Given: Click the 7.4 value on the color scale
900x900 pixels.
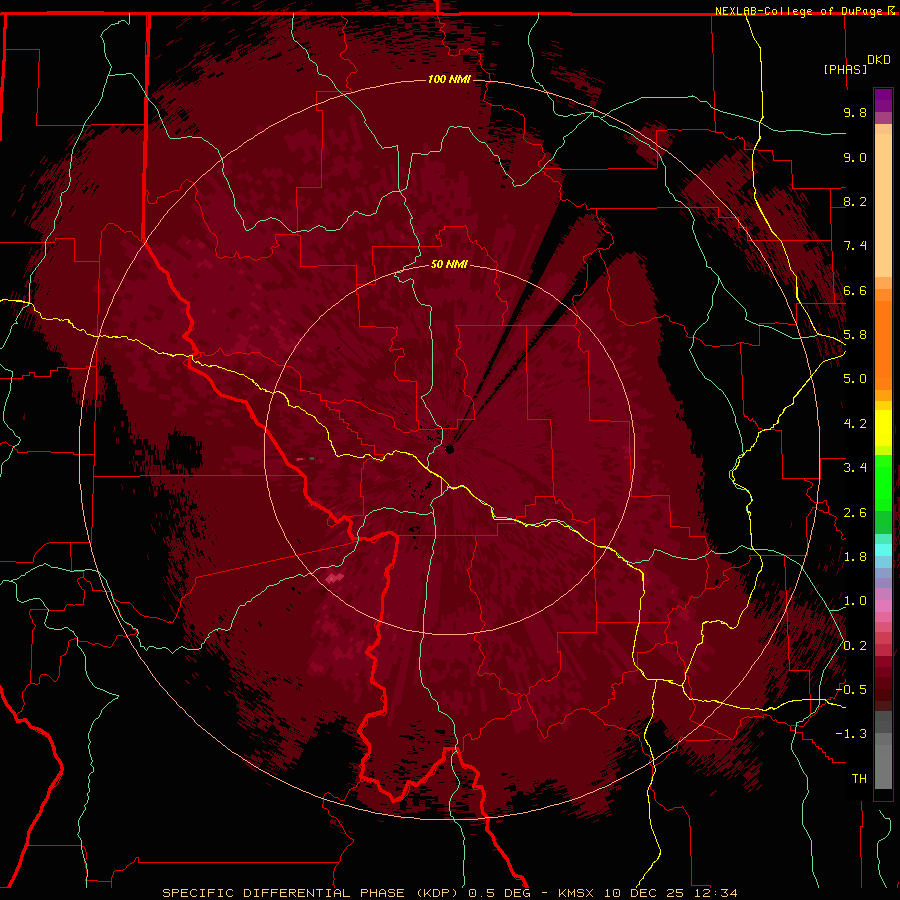Looking at the screenshot, I should [x=855, y=246].
